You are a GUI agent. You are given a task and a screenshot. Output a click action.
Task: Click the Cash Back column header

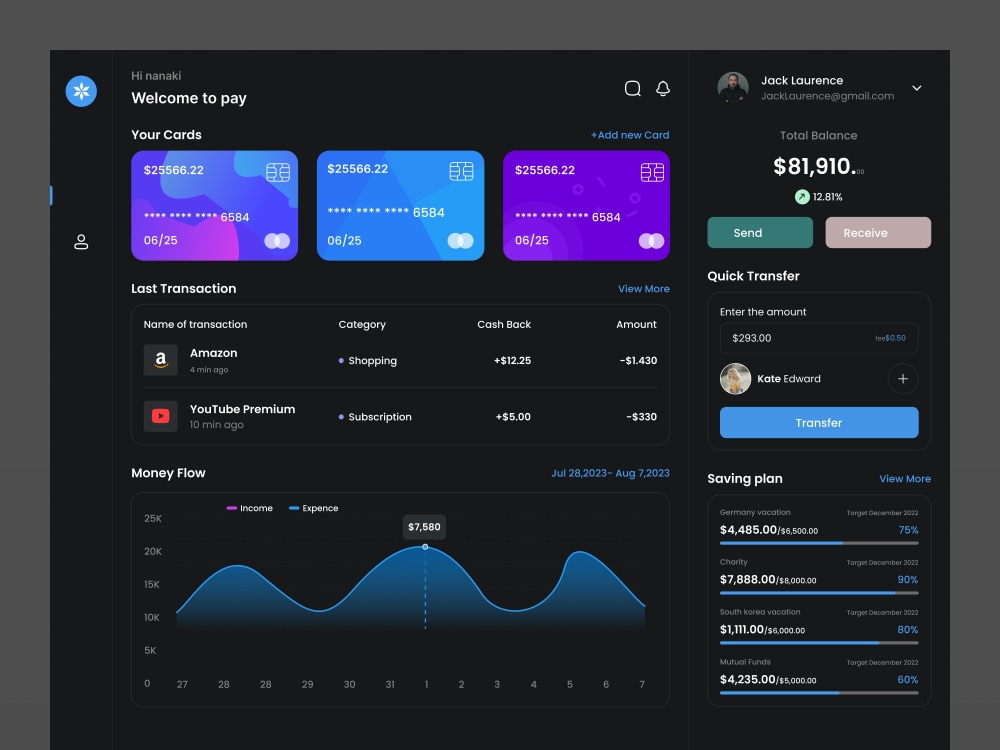[504, 325]
